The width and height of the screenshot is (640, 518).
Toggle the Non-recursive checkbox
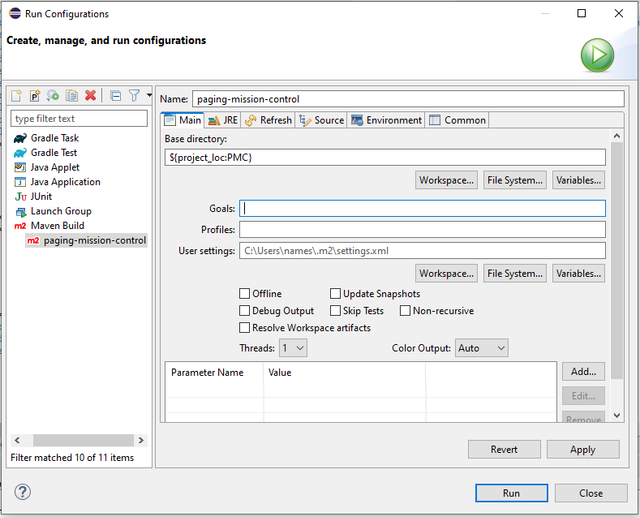click(405, 311)
